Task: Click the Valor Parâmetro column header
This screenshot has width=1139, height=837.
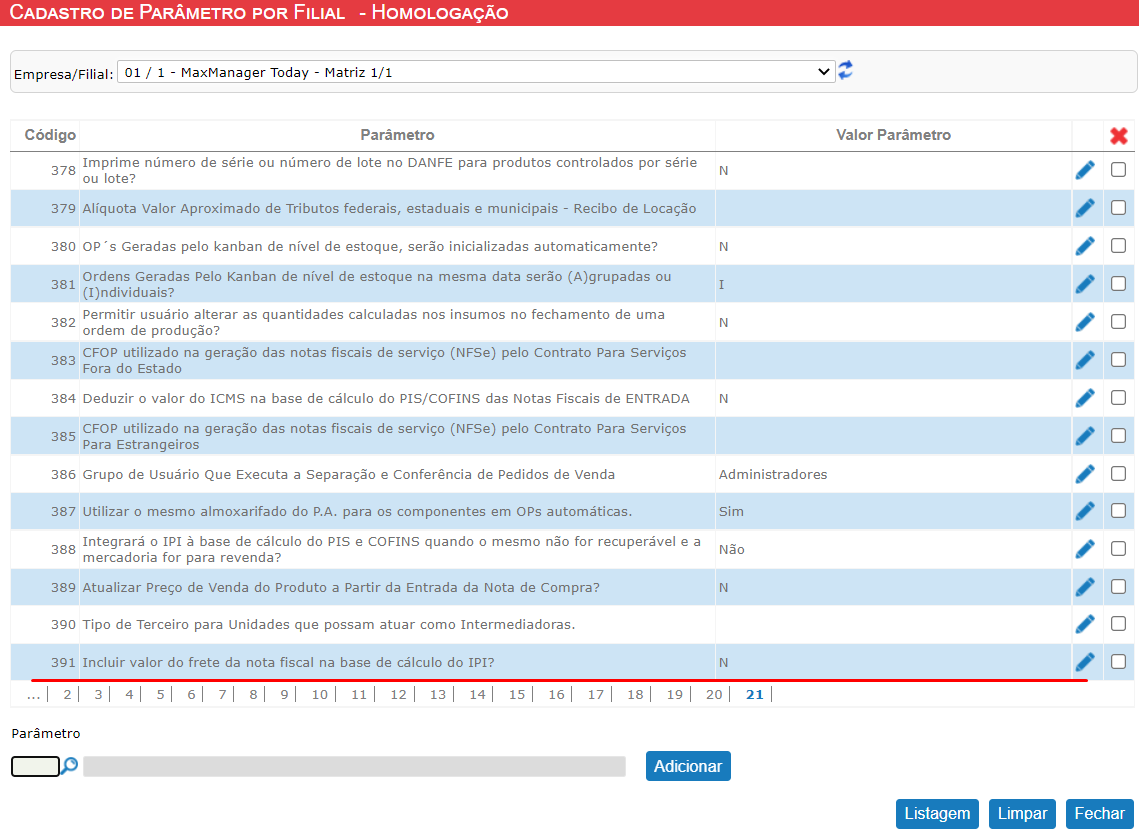Action: (893, 135)
